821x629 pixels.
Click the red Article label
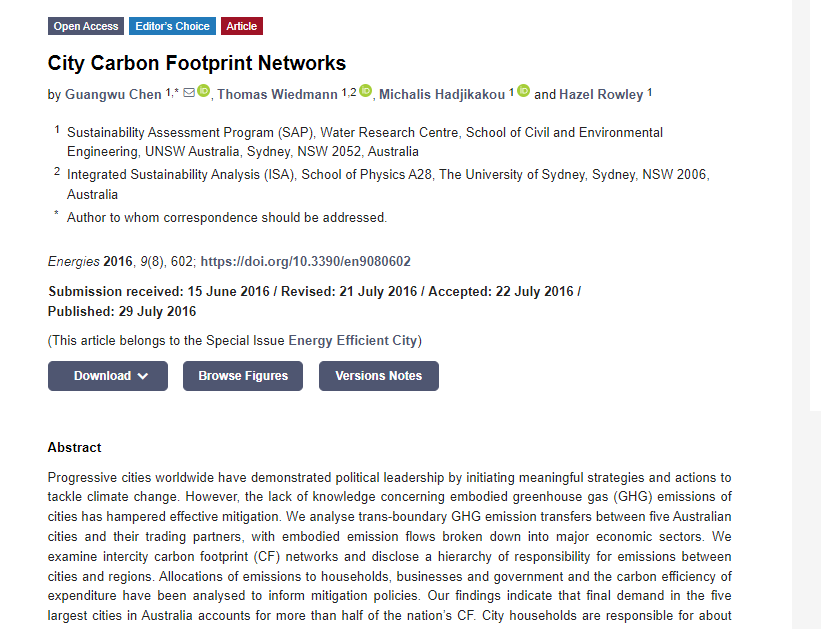pyautogui.click(x=242, y=26)
